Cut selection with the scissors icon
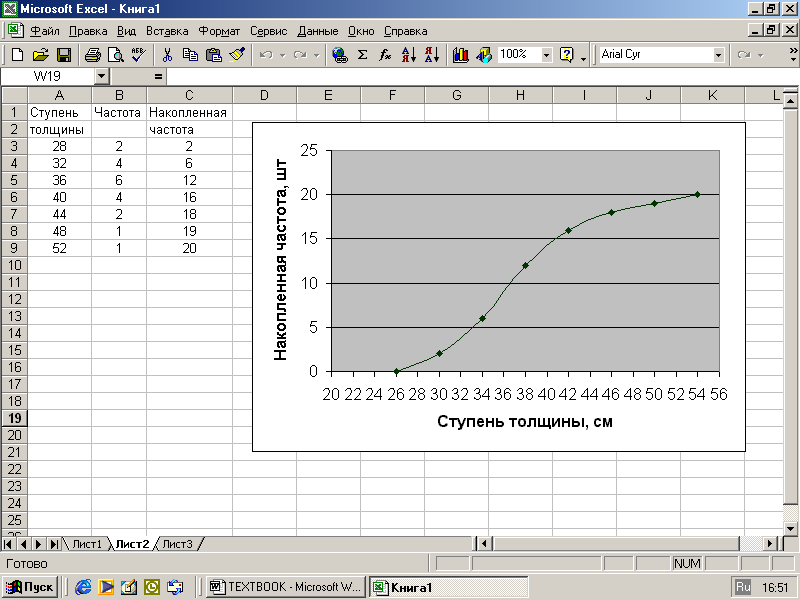Screen dimensions: 800x600 [x=167, y=55]
